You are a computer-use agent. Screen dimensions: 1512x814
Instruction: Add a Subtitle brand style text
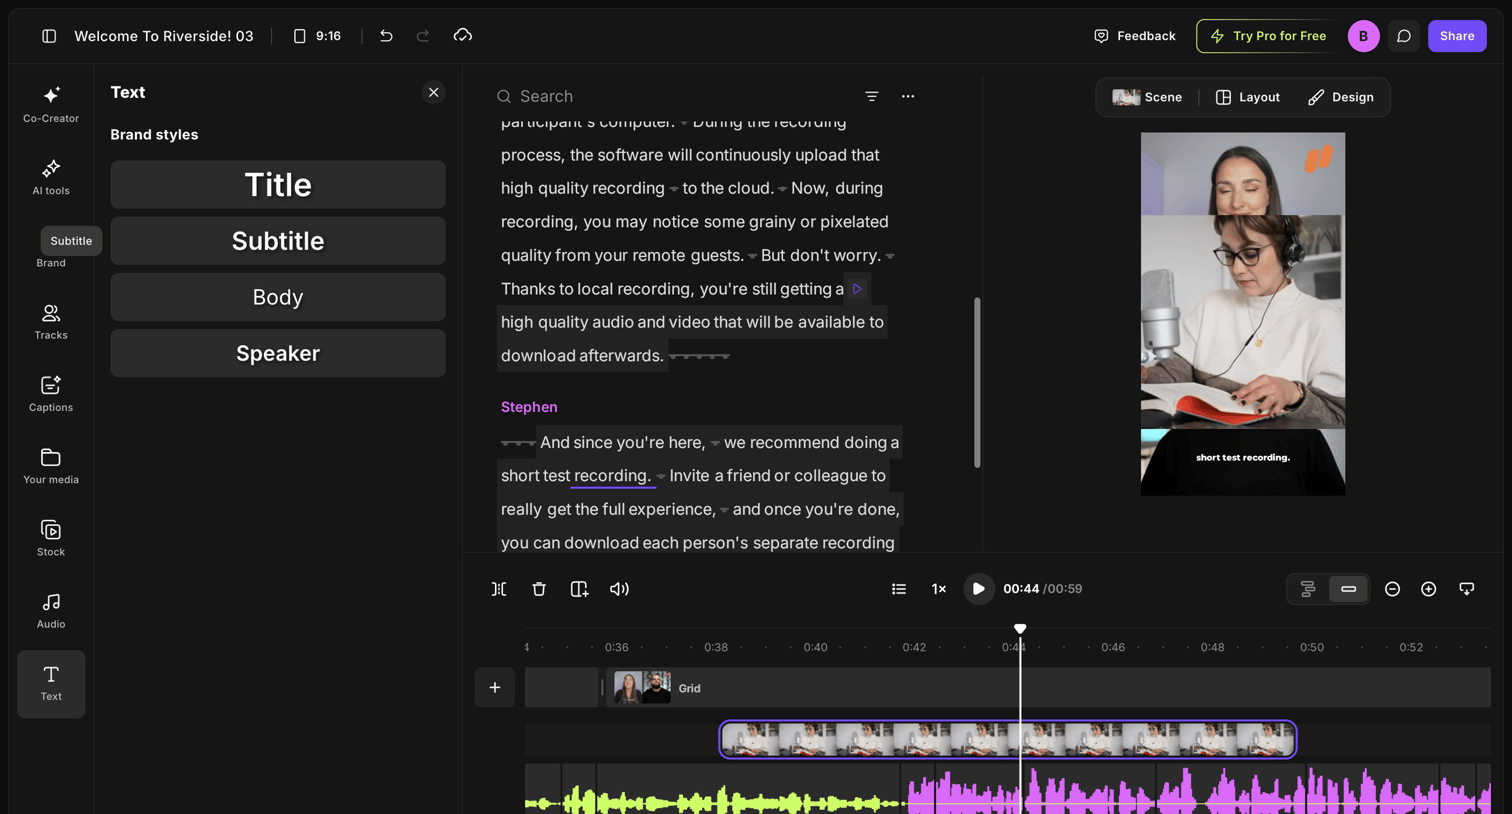pos(278,241)
